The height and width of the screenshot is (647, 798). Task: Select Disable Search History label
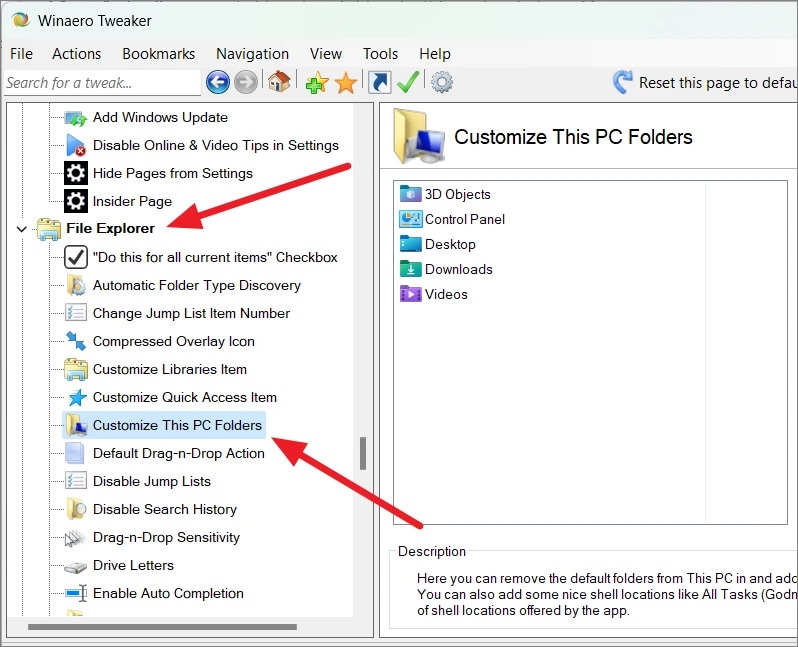tap(165, 509)
